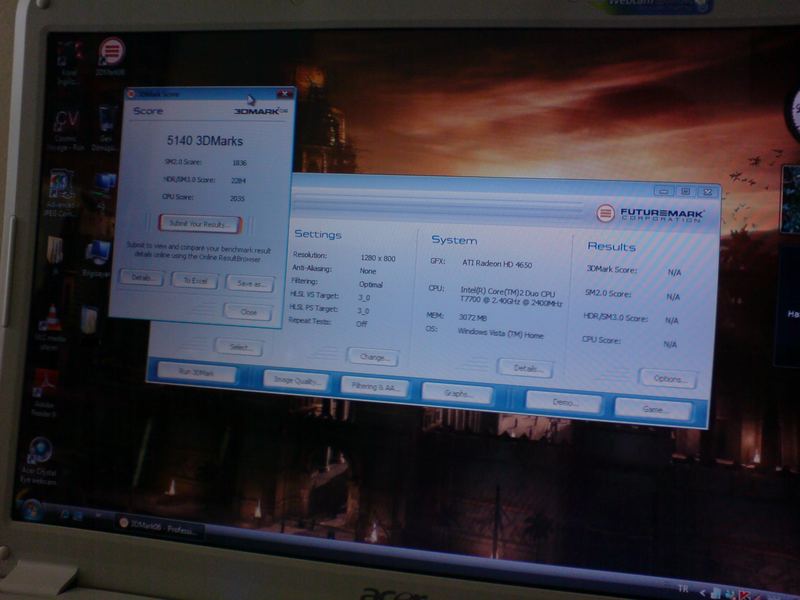
Task: Open system Details button in main window
Action: click(526, 368)
